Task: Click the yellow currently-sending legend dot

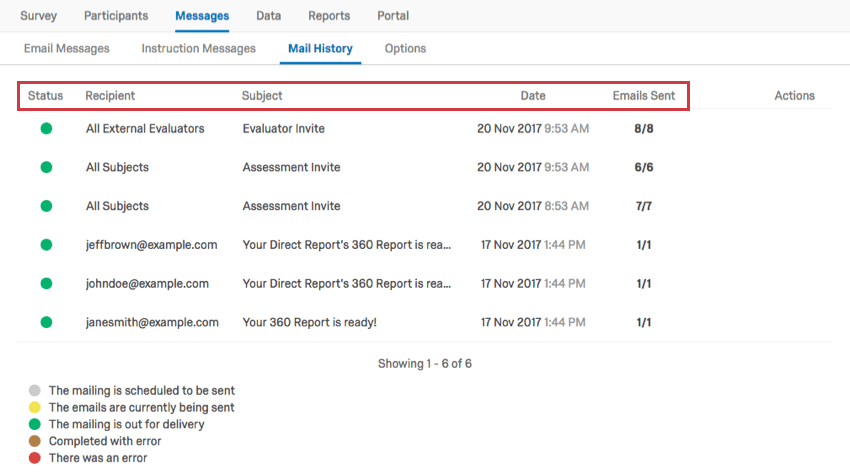Action: pyautogui.click(x=36, y=408)
